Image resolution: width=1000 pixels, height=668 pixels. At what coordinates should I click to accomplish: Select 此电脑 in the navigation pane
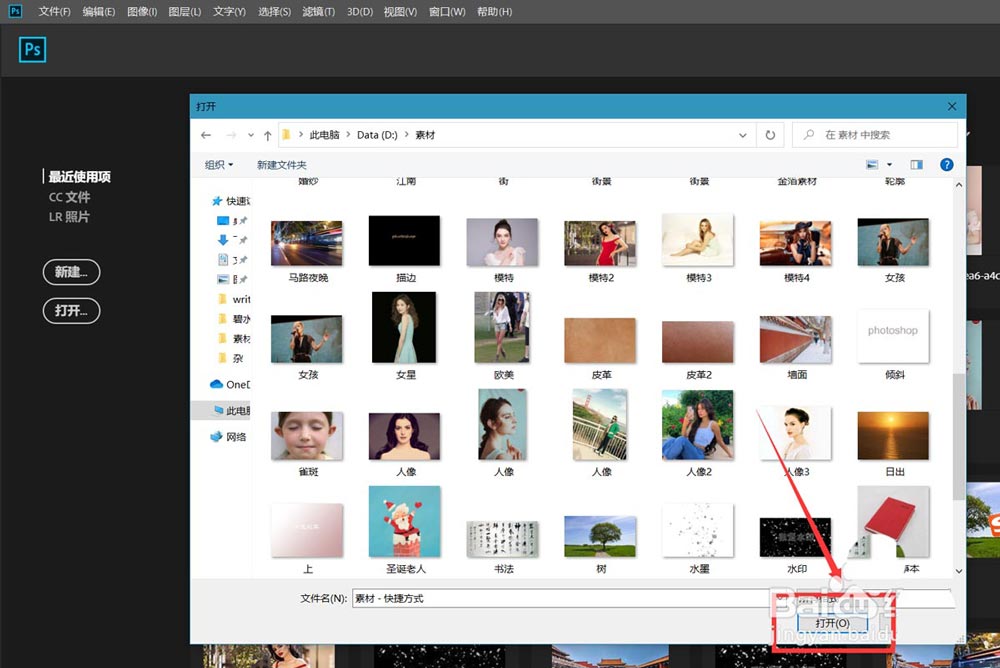[232, 410]
